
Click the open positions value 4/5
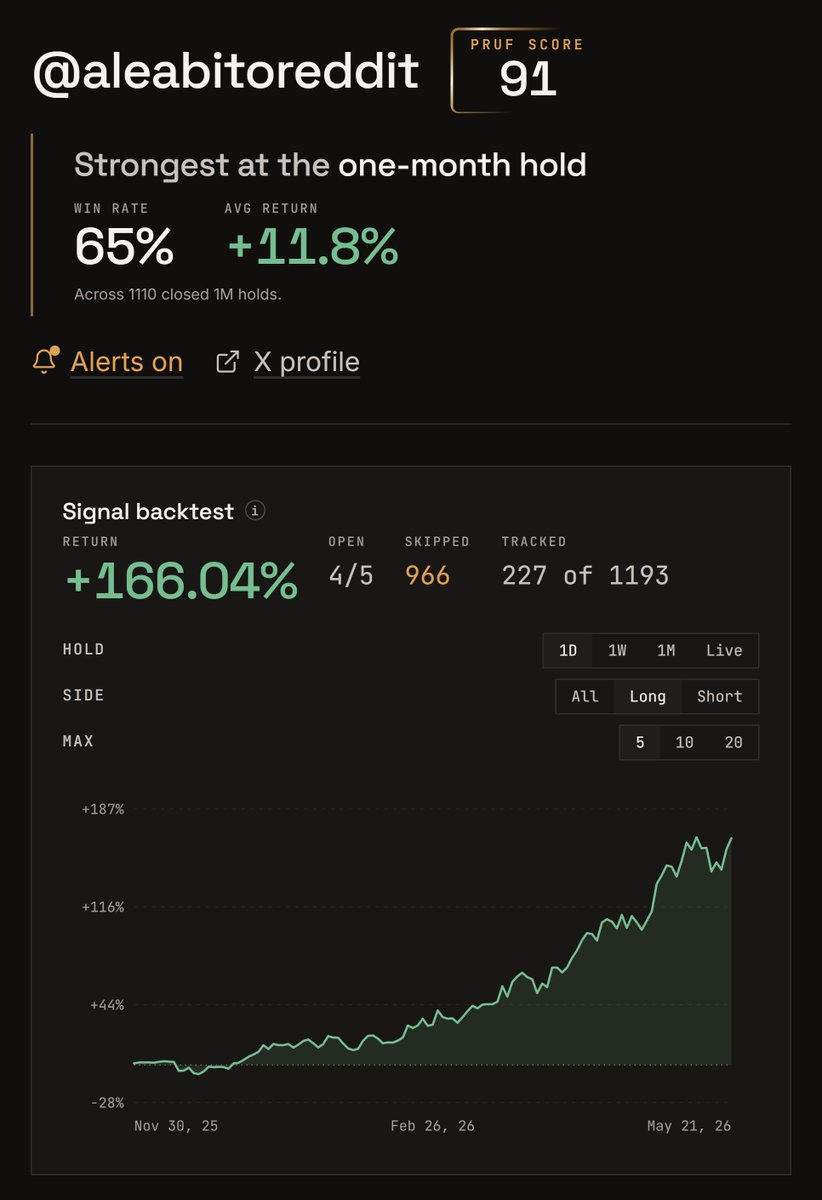pos(351,575)
